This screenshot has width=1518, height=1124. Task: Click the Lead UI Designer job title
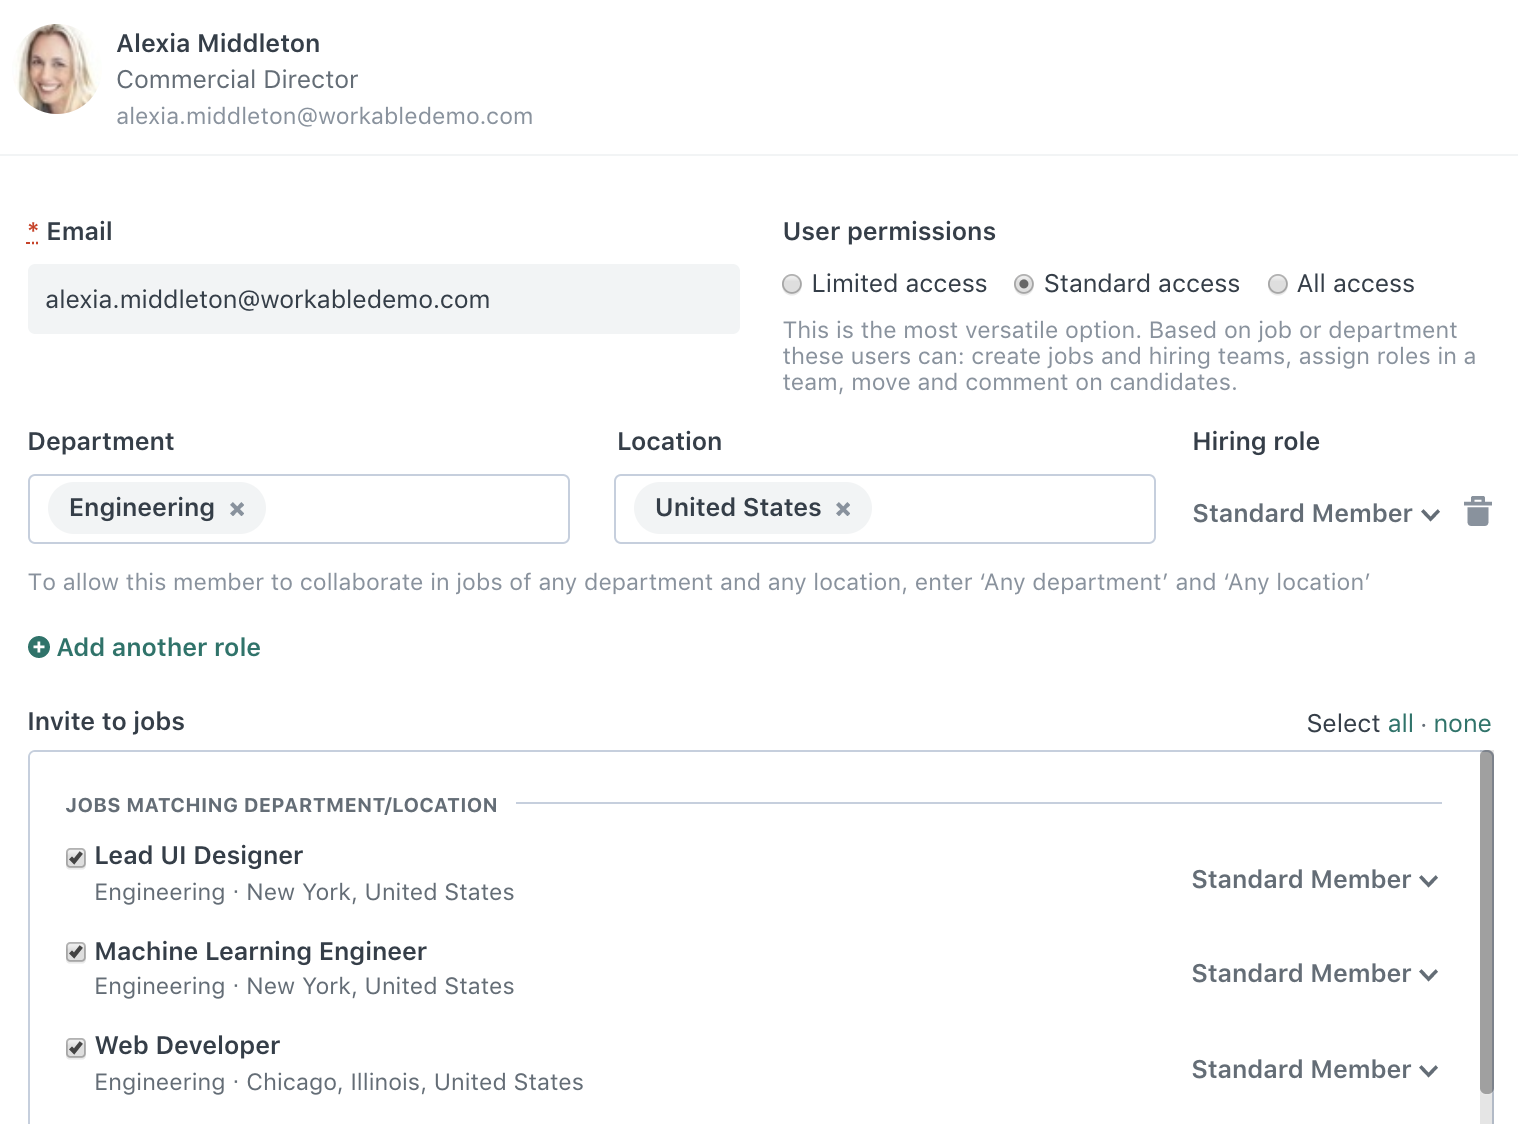[199, 855]
